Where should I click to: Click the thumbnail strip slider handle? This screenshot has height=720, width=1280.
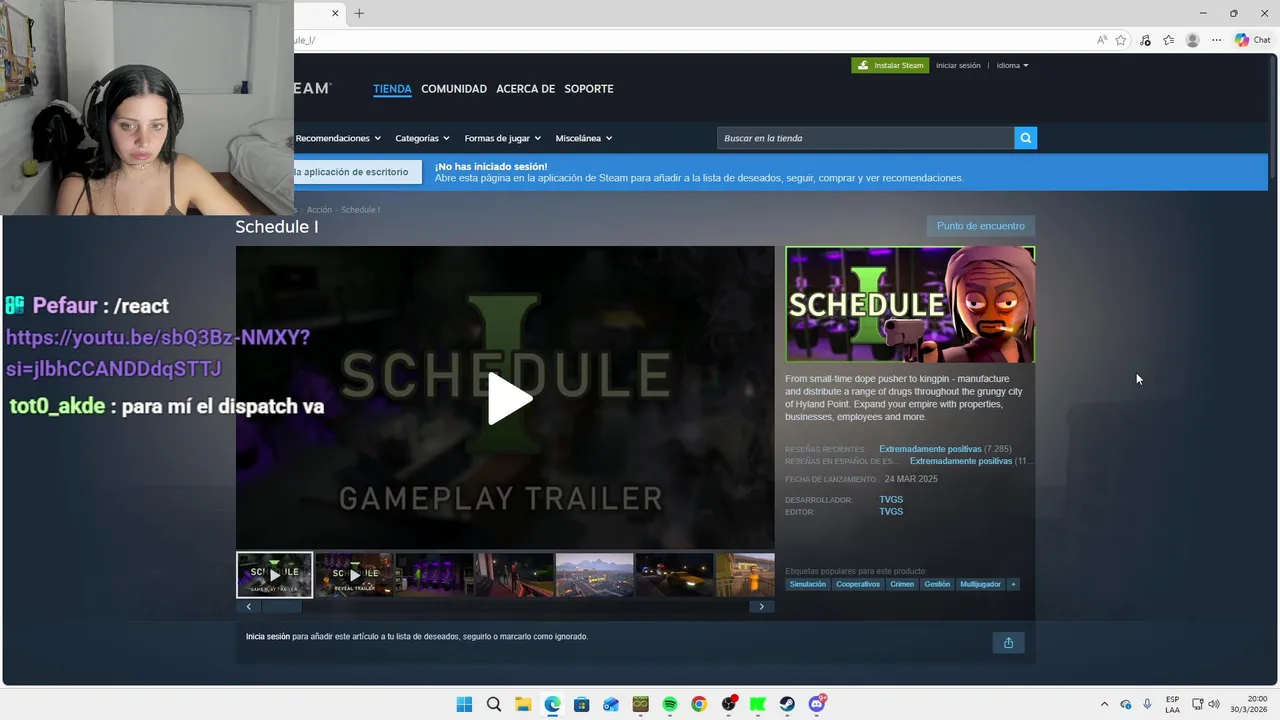[x=281, y=607]
